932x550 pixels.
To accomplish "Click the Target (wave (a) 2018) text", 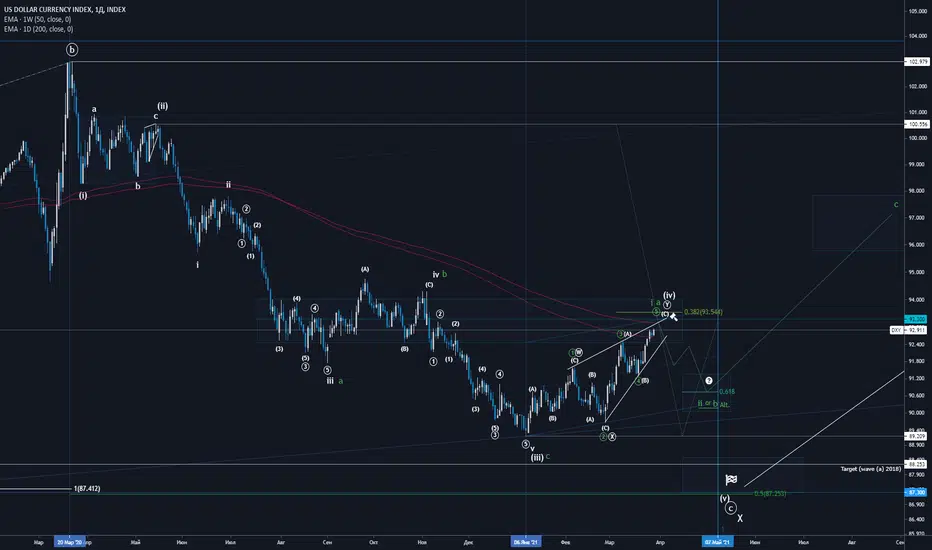I will 871,469.
